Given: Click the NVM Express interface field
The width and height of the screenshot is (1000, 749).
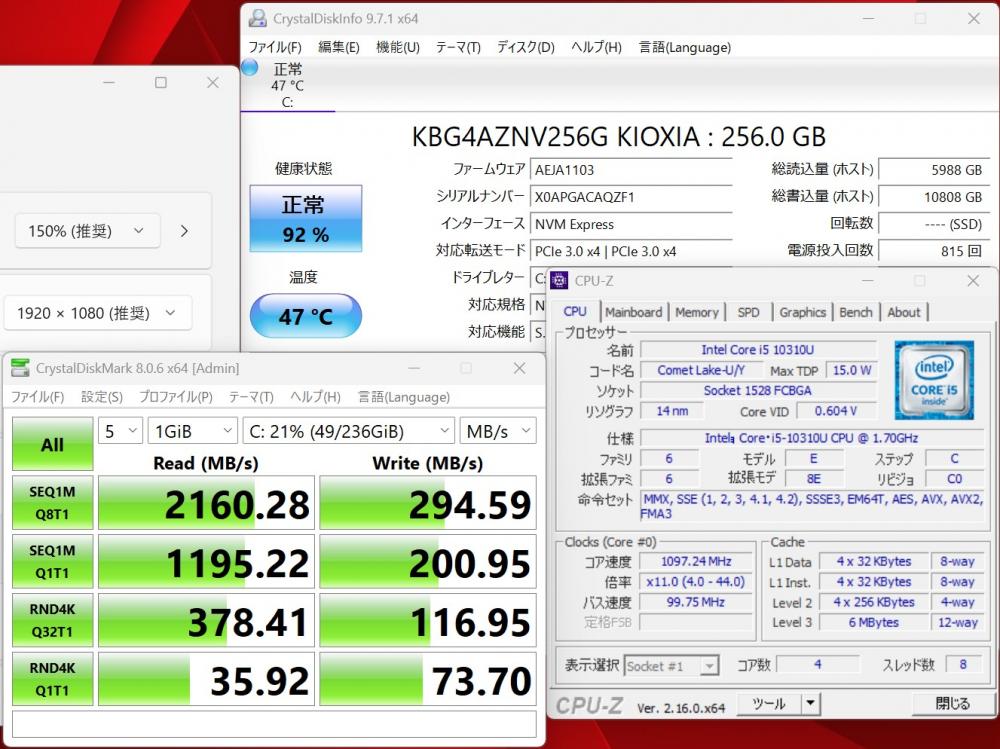Looking at the screenshot, I should pyautogui.click(x=631, y=224).
